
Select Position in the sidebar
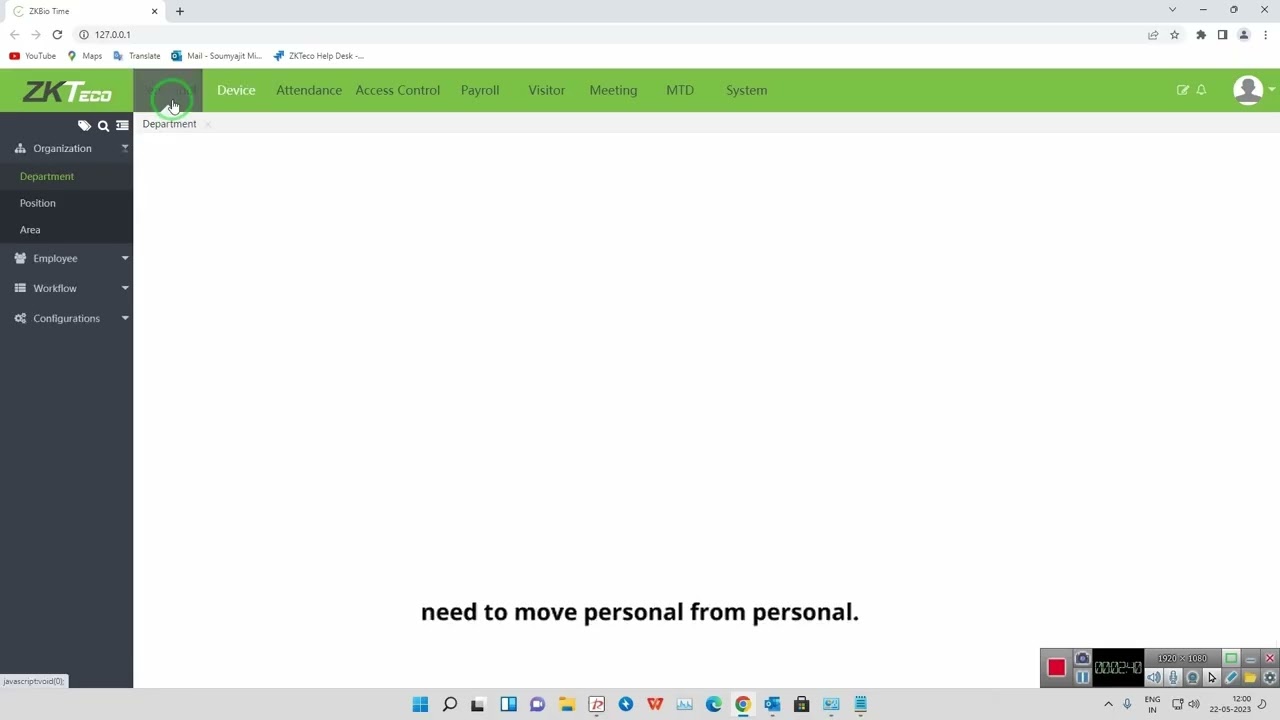(x=38, y=203)
